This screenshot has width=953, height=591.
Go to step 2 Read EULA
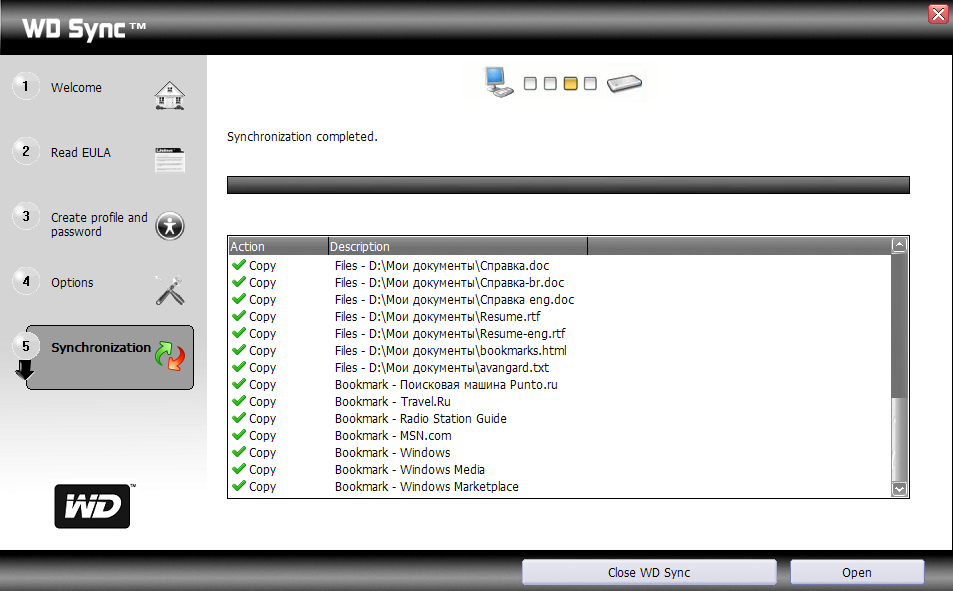click(x=80, y=153)
